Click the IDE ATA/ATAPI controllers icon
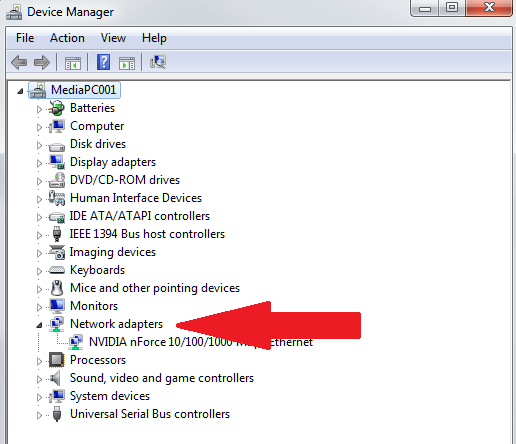The height and width of the screenshot is (444, 516). pyautogui.click(x=57, y=217)
